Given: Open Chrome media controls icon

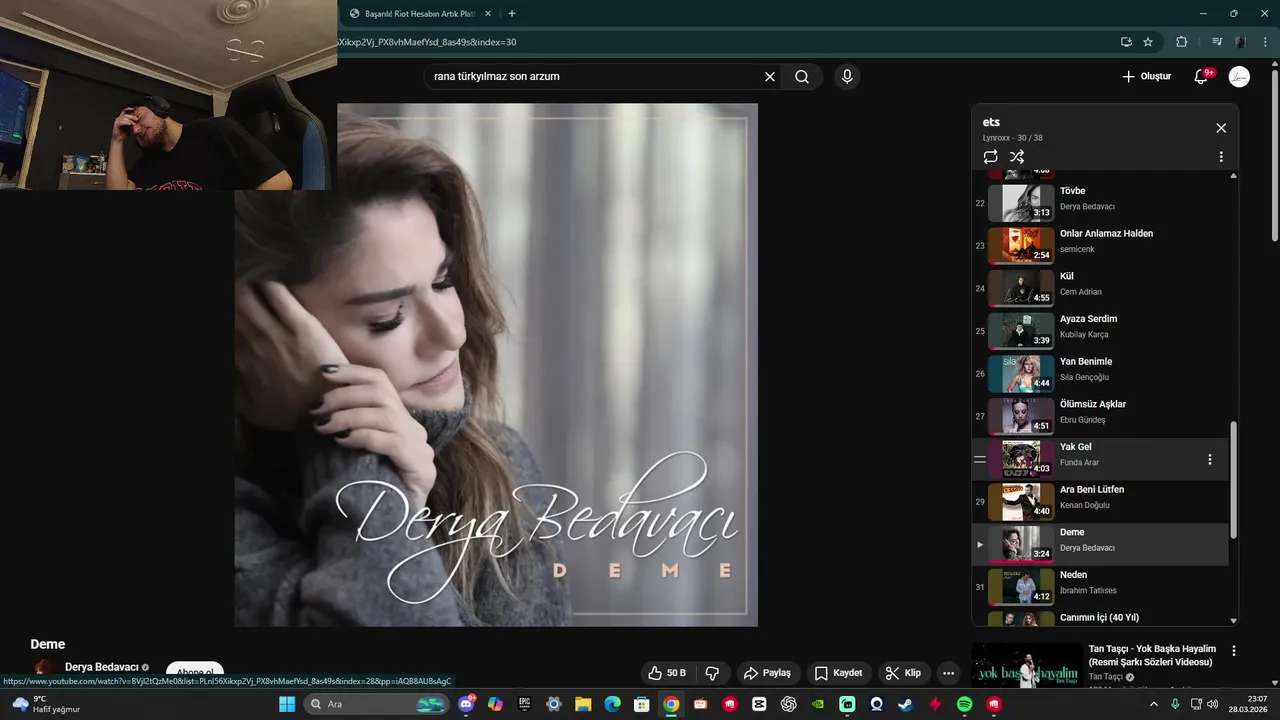Looking at the screenshot, I should (x=1217, y=42).
